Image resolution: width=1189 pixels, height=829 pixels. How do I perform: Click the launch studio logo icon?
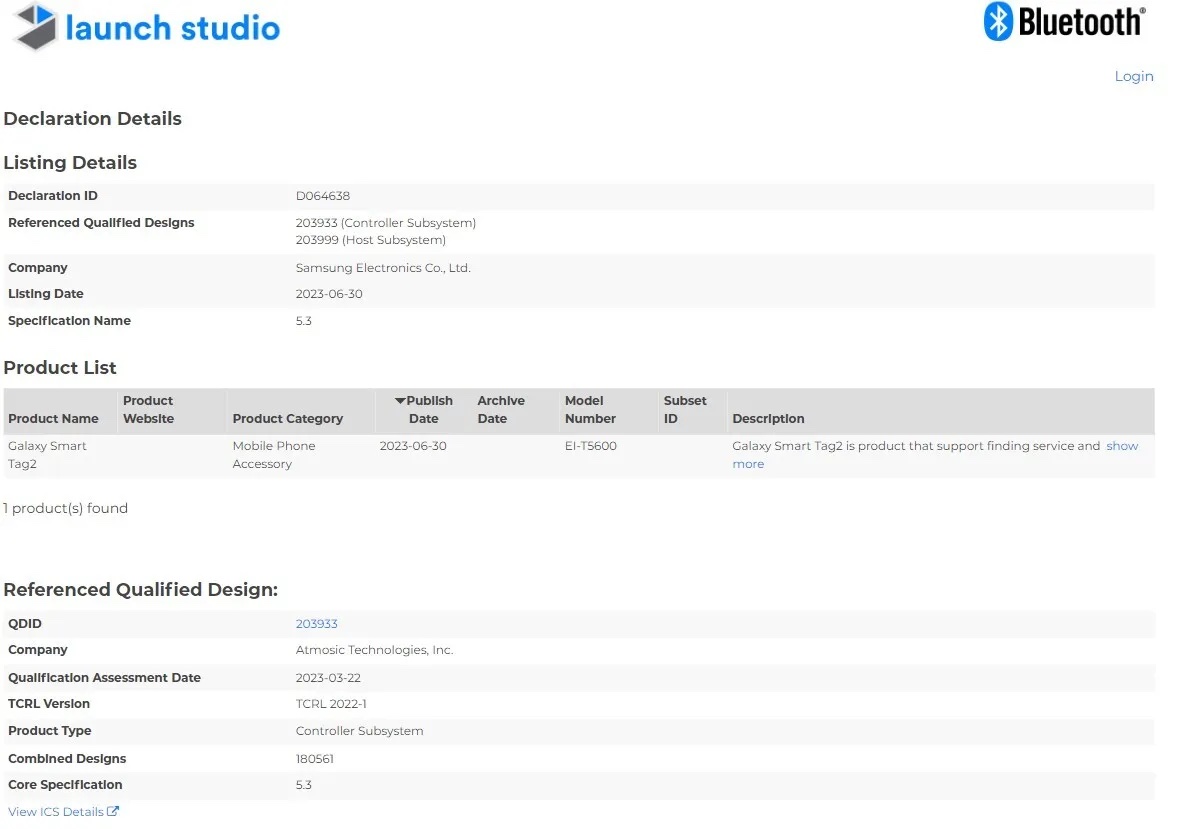pos(36,27)
